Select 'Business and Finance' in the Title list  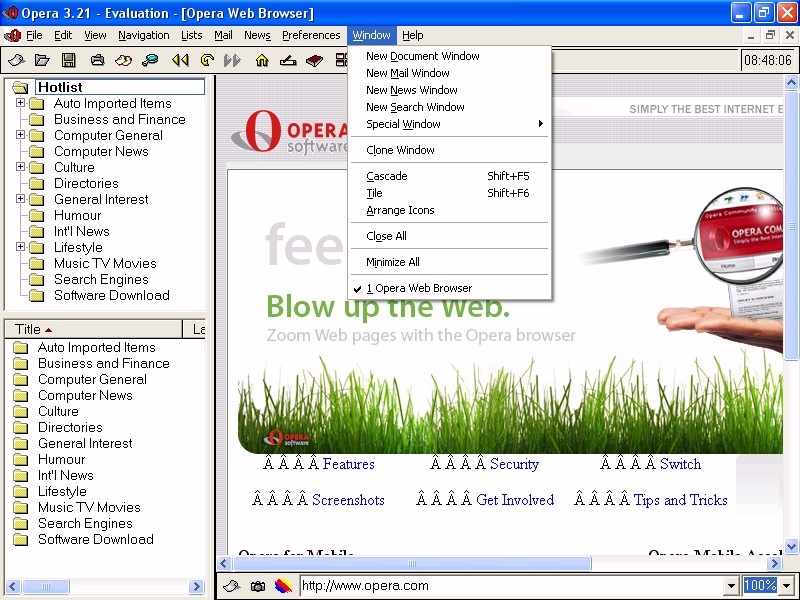[104, 364]
